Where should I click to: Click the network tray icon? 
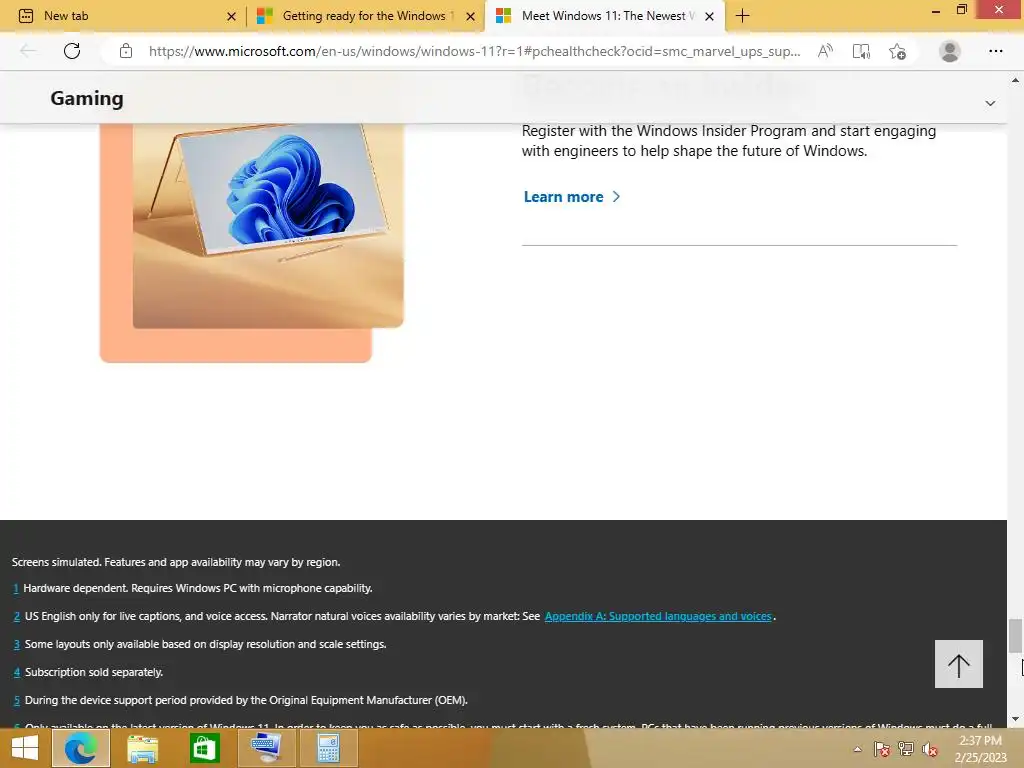(906, 749)
